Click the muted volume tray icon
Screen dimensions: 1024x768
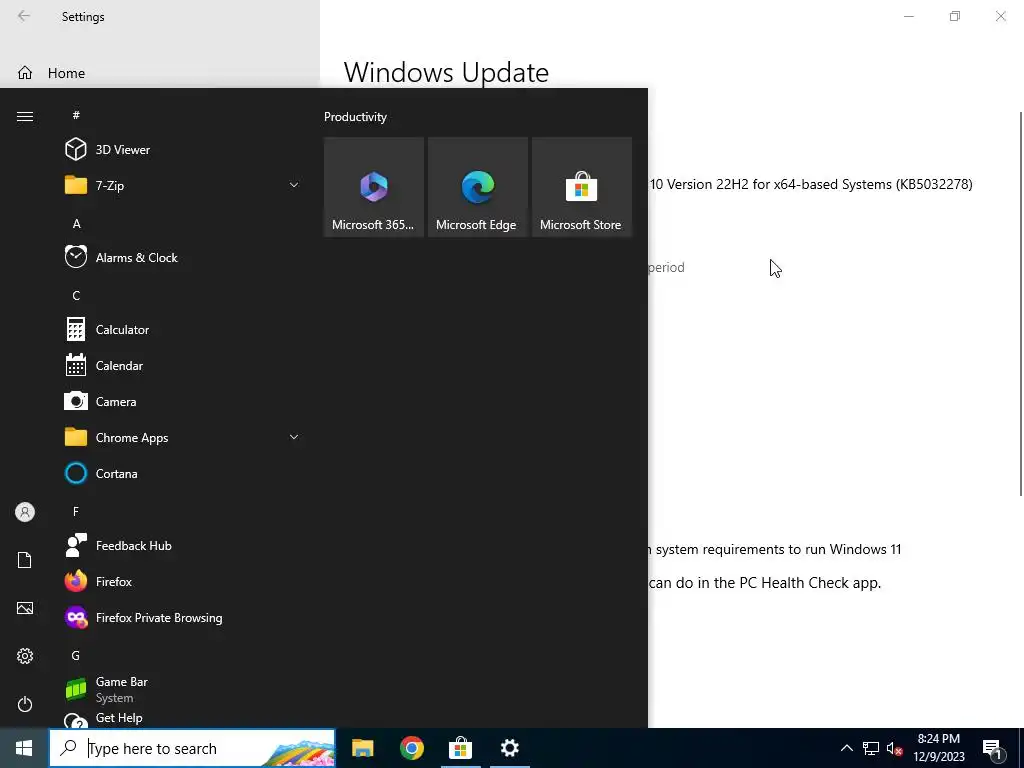894,748
